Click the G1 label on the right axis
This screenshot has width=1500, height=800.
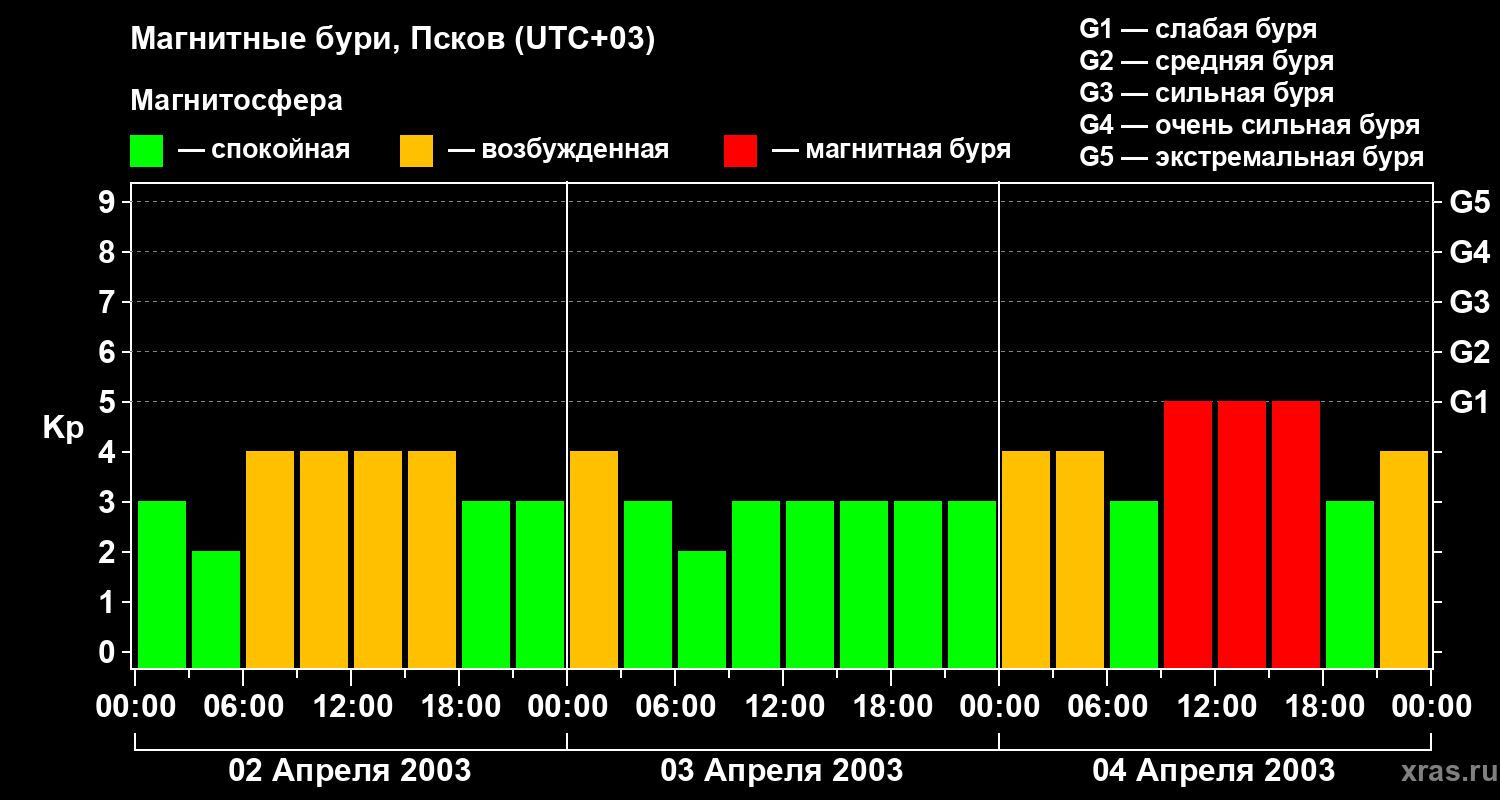[x=1469, y=402]
